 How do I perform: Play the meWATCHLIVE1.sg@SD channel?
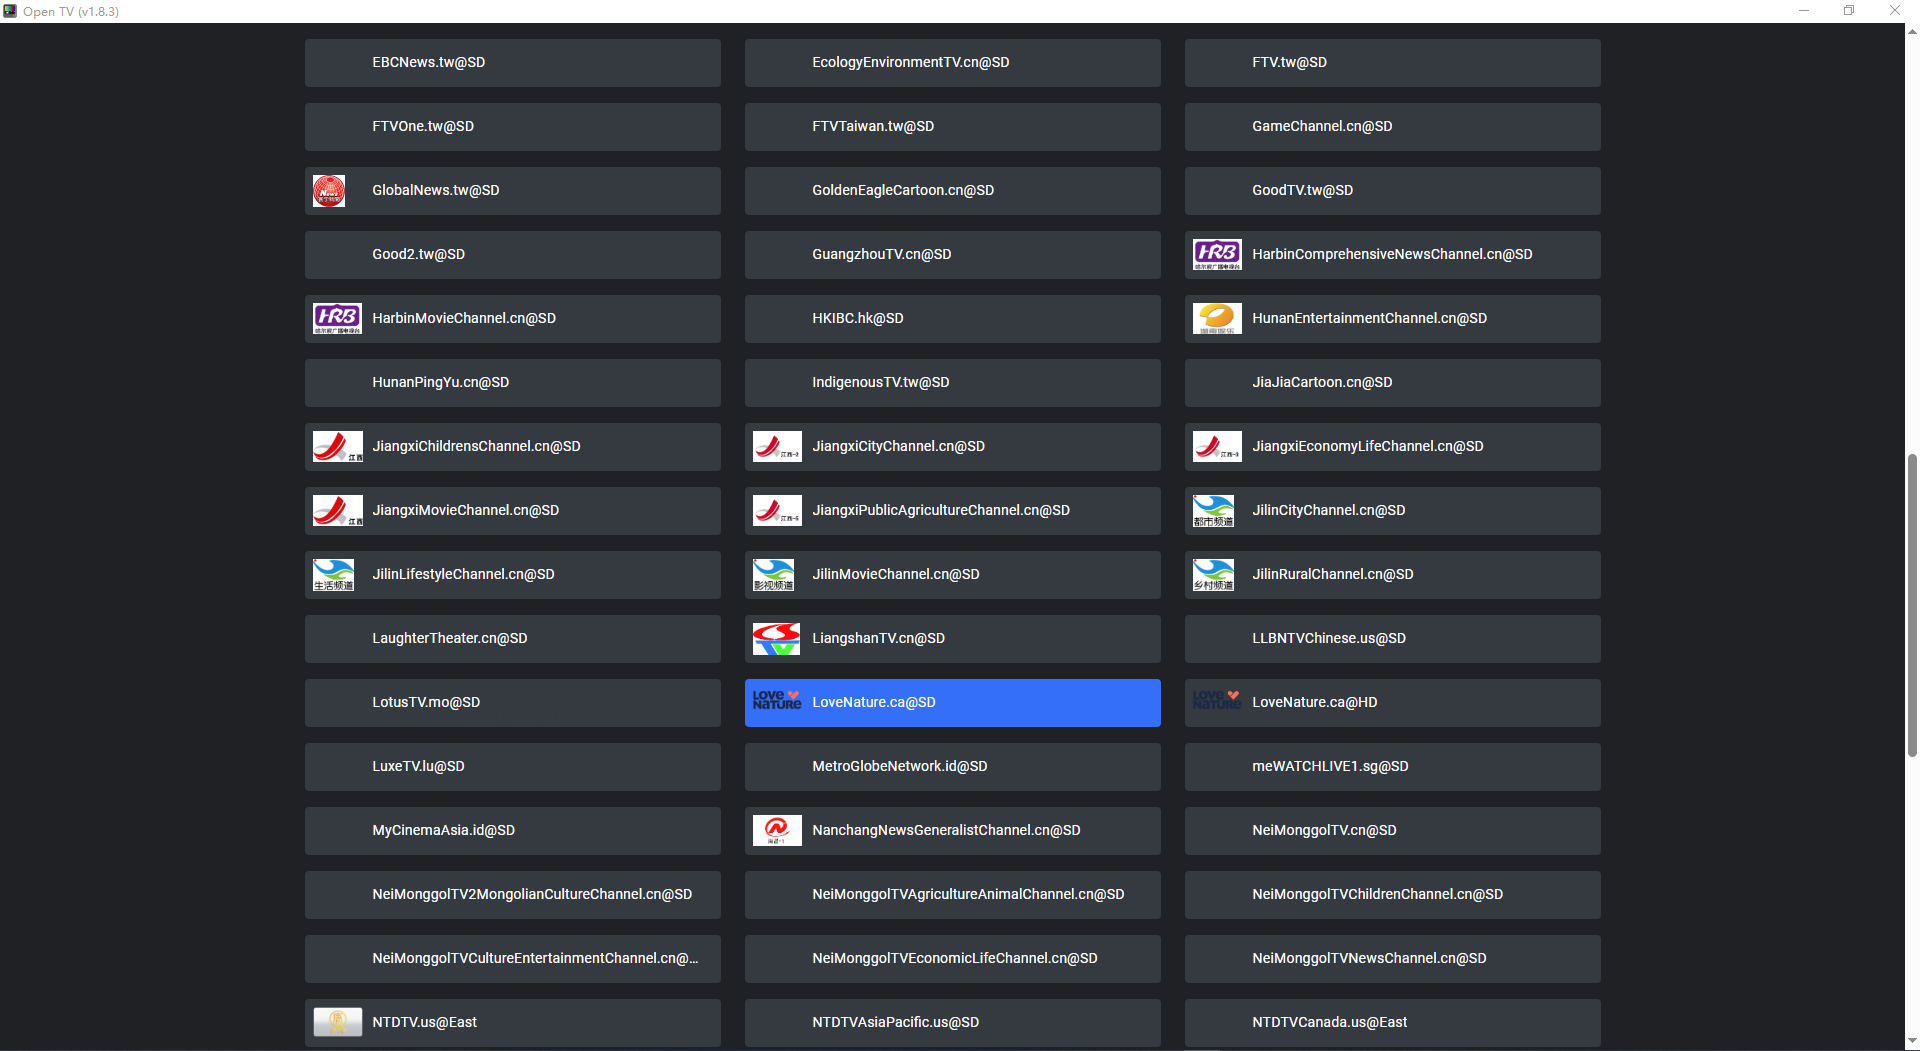(1392, 767)
